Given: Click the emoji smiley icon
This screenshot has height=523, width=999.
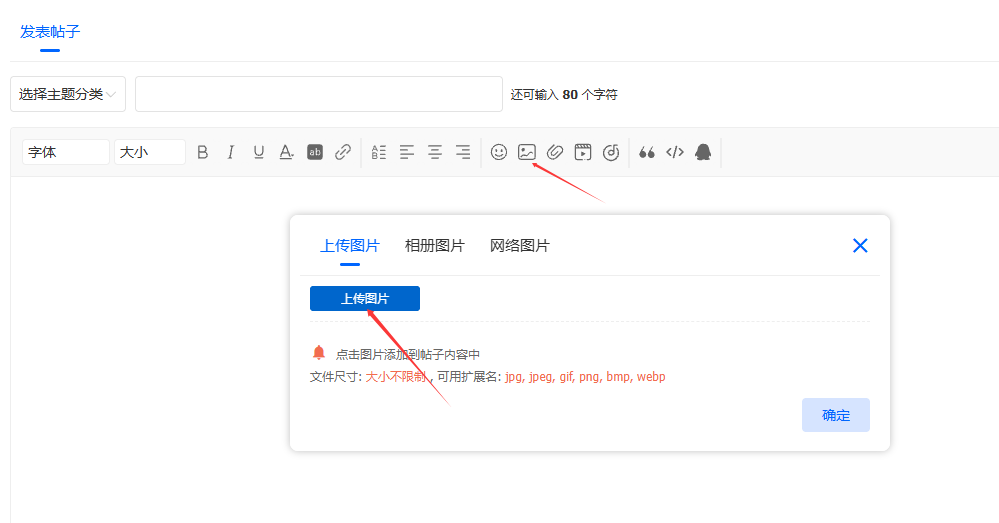Looking at the screenshot, I should pos(499,152).
